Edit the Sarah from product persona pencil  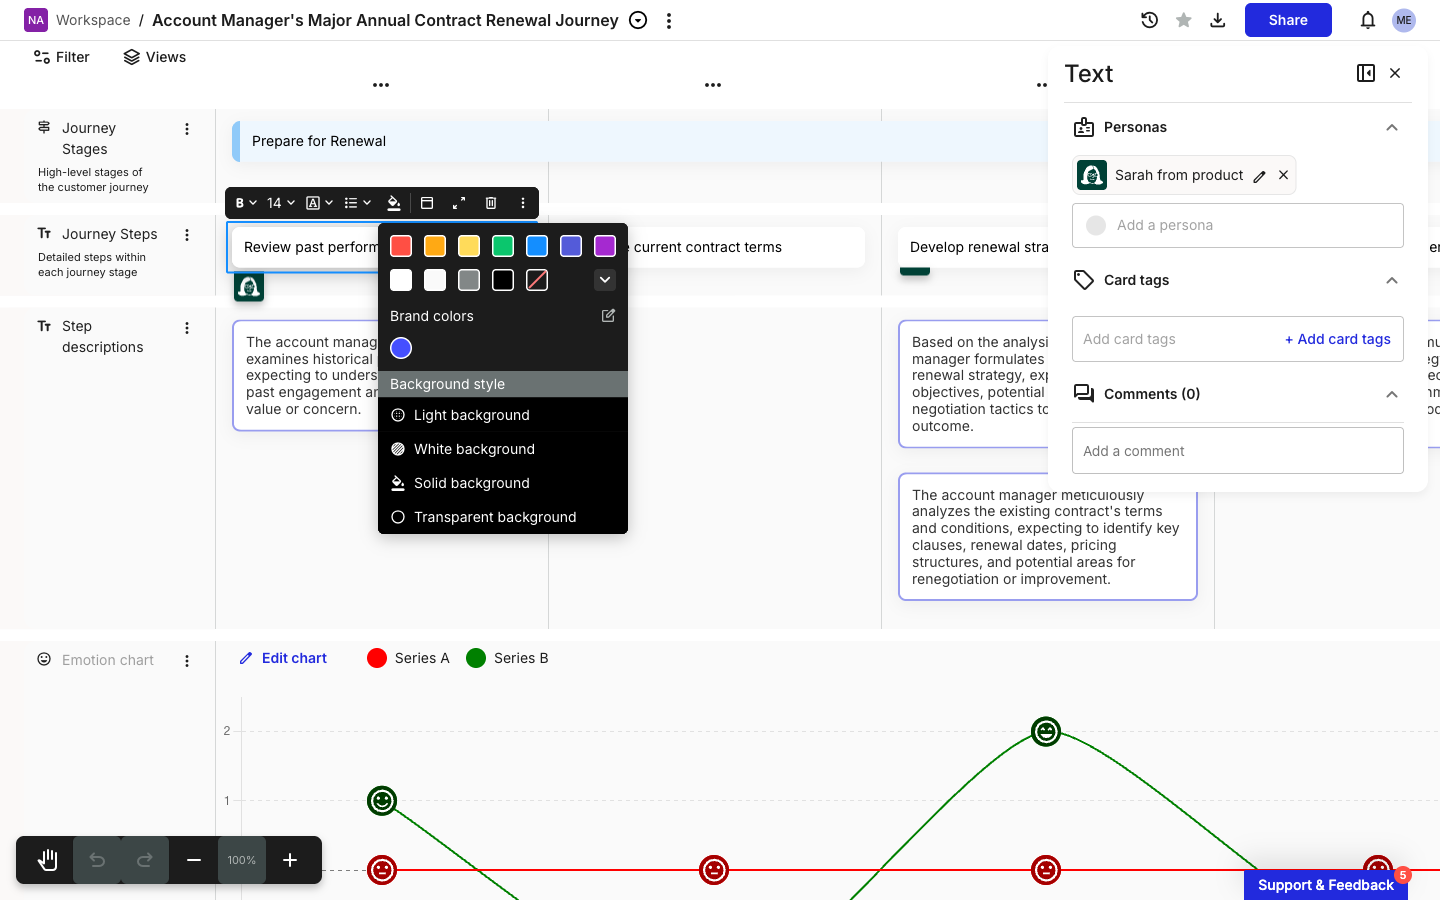[x=1260, y=176]
